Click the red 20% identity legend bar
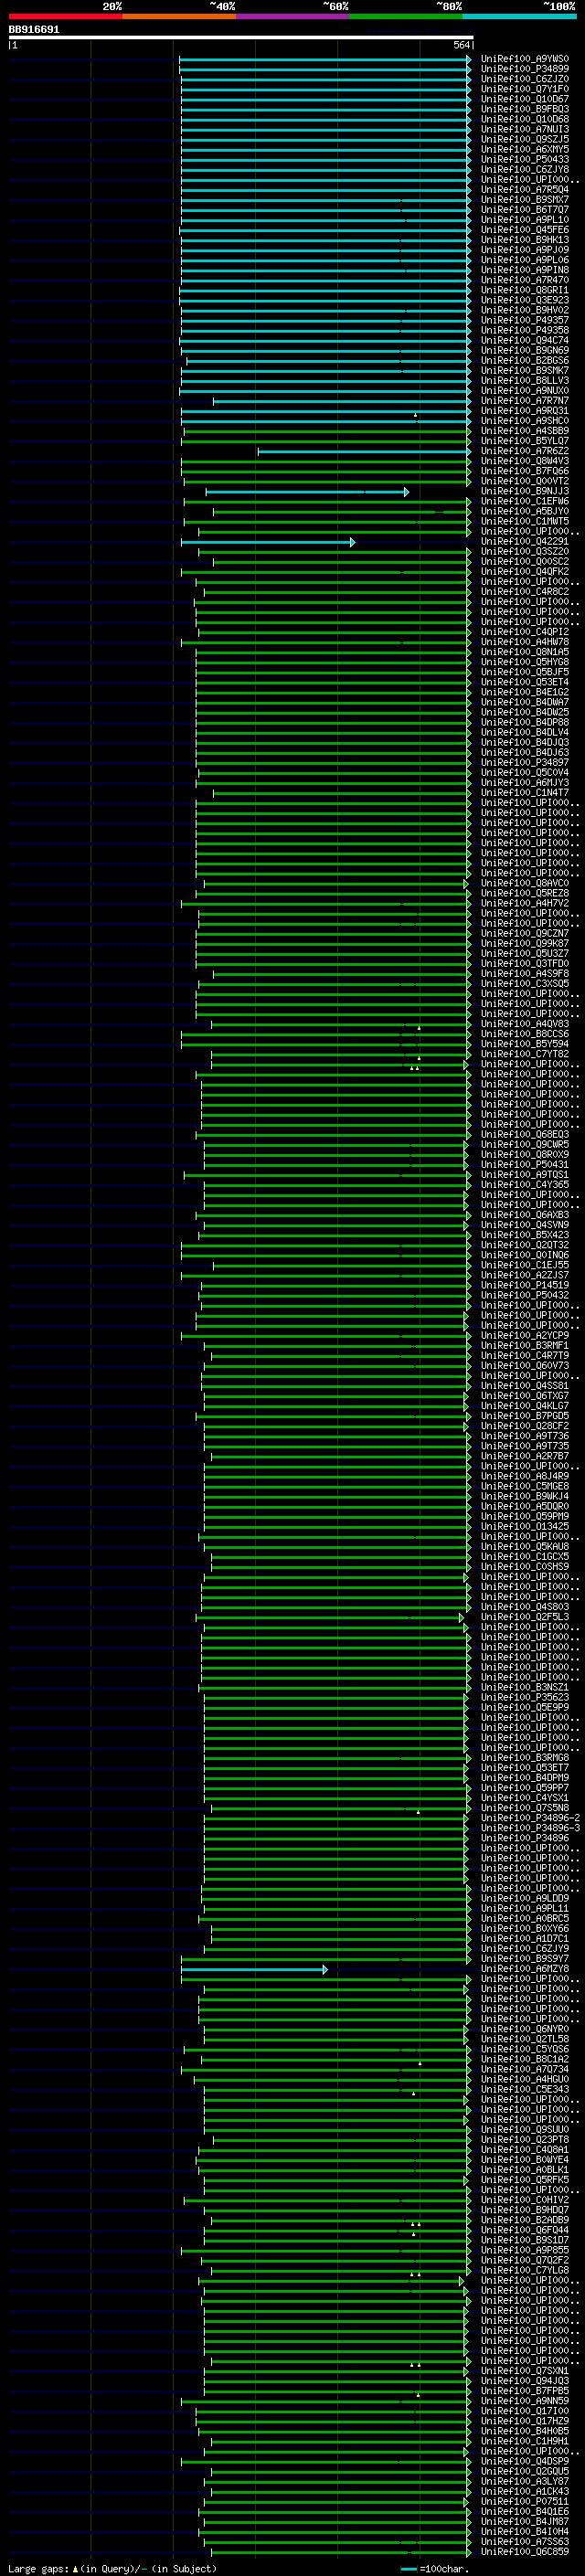This screenshot has height=2576, width=585. click(65, 16)
